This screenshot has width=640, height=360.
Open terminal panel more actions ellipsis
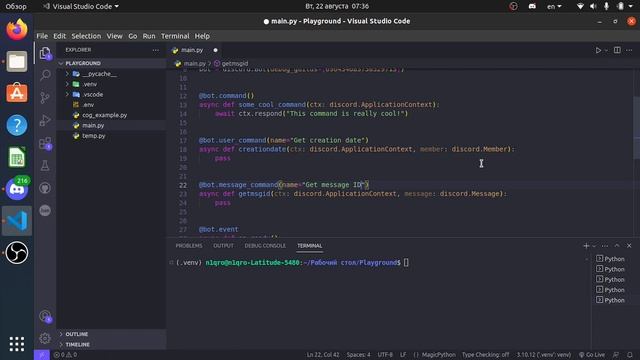(605, 246)
